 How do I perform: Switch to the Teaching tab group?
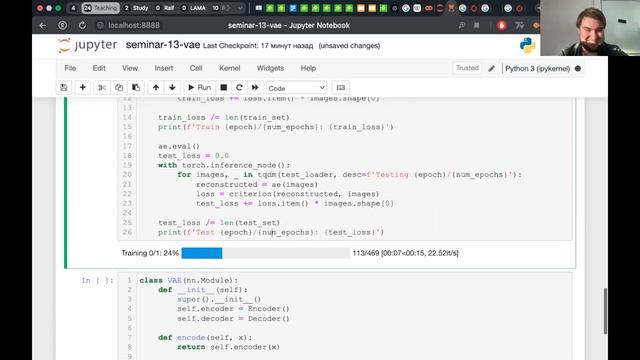(x=100, y=8)
